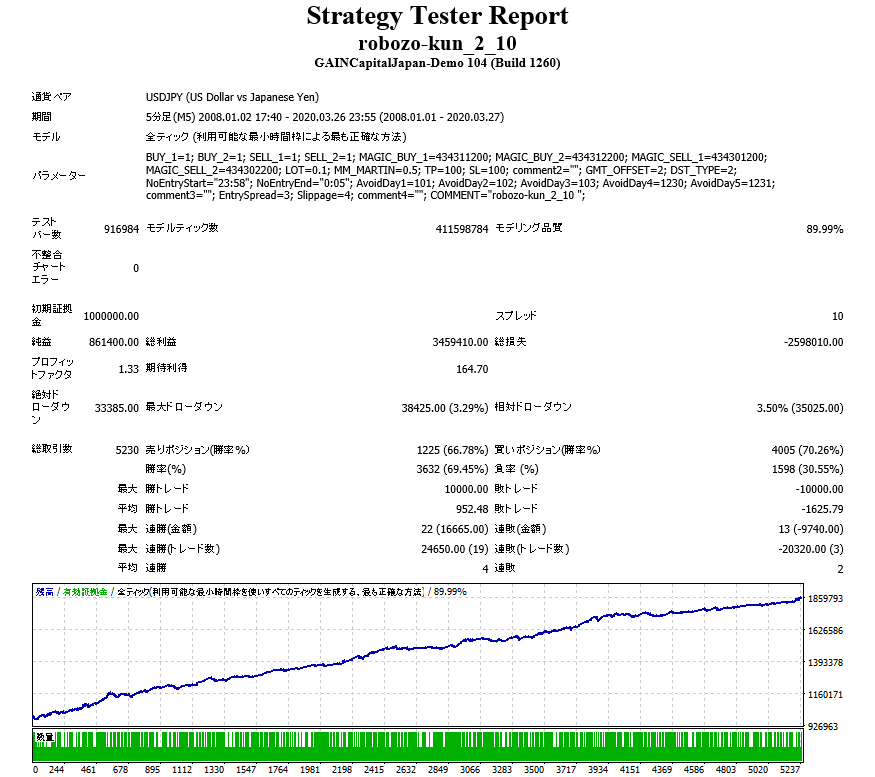Select spread value 10
Image resolution: width=875 pixels, height=777 pixels.
click(837, 316)
